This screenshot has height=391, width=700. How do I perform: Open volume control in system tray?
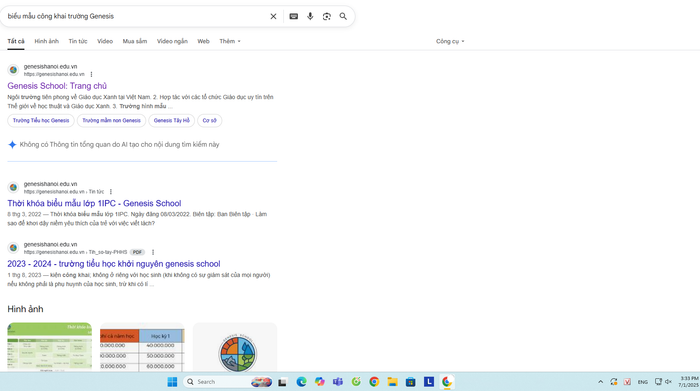pos(668,382)
